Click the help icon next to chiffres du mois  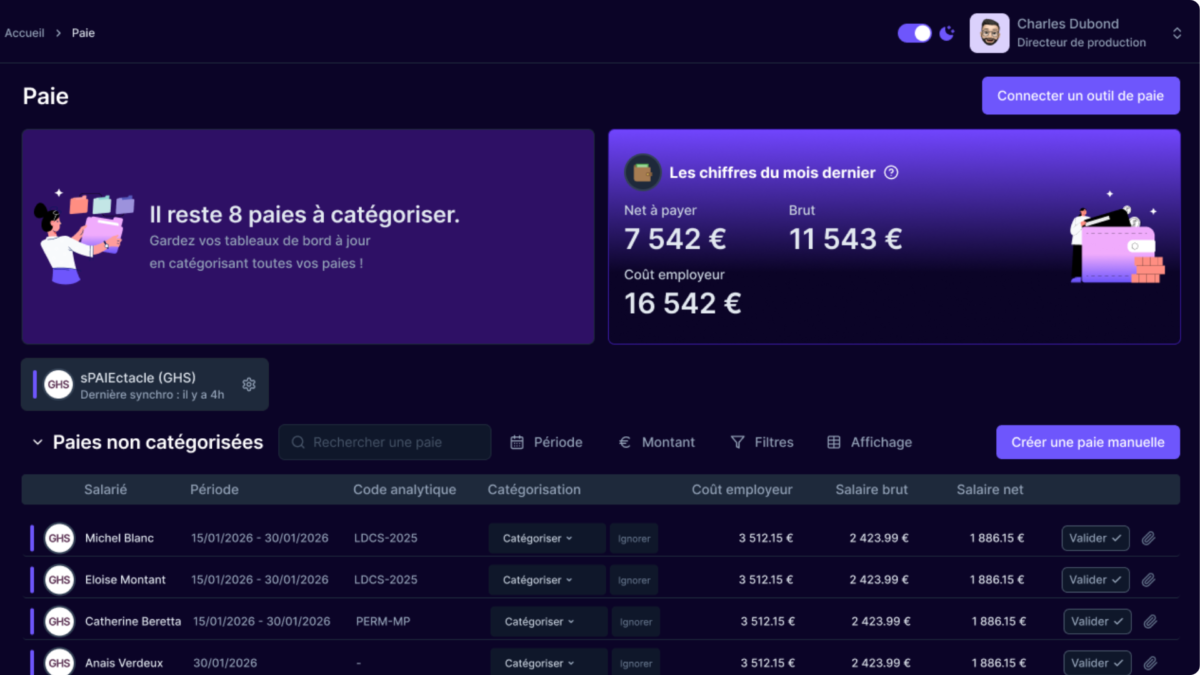coord(890,172)
